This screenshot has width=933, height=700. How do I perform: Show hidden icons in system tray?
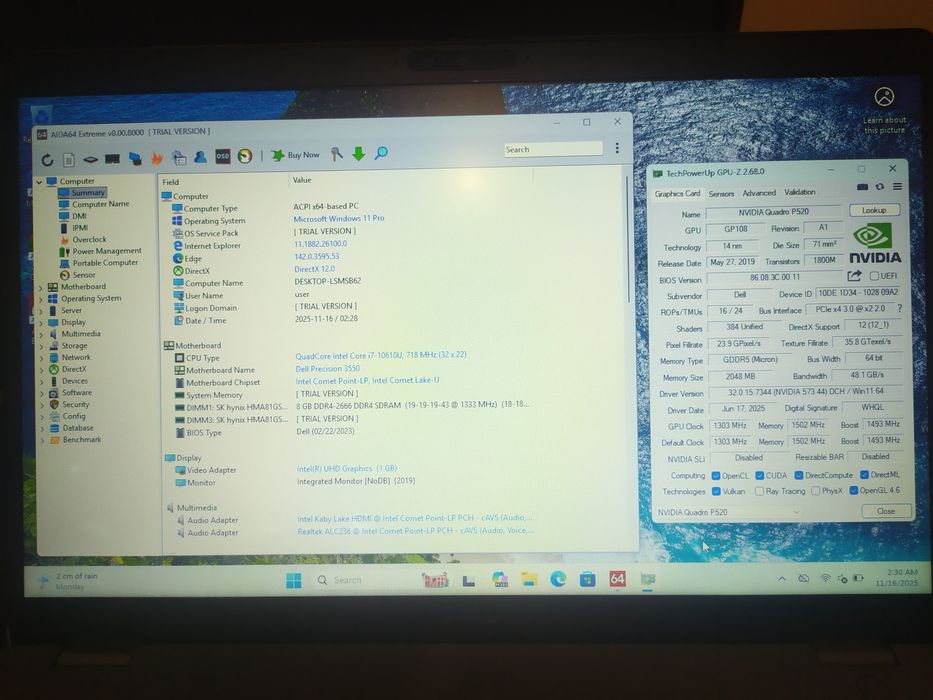782,579
